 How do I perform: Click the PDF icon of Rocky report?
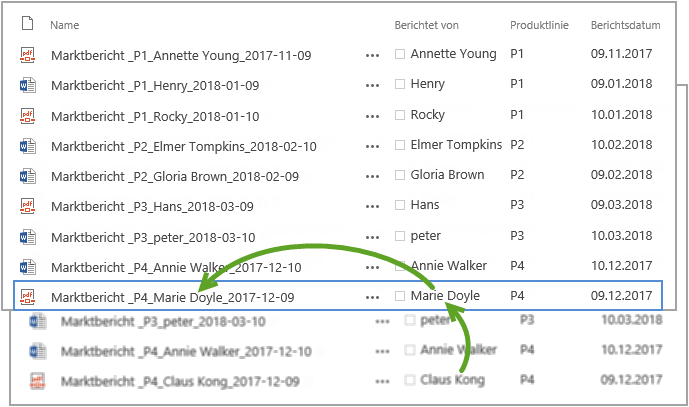coord(28,116)
